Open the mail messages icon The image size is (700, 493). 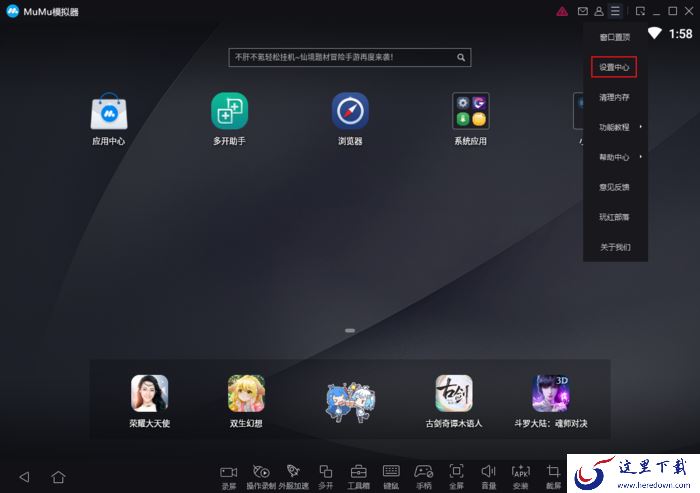(x=583, y=11)
